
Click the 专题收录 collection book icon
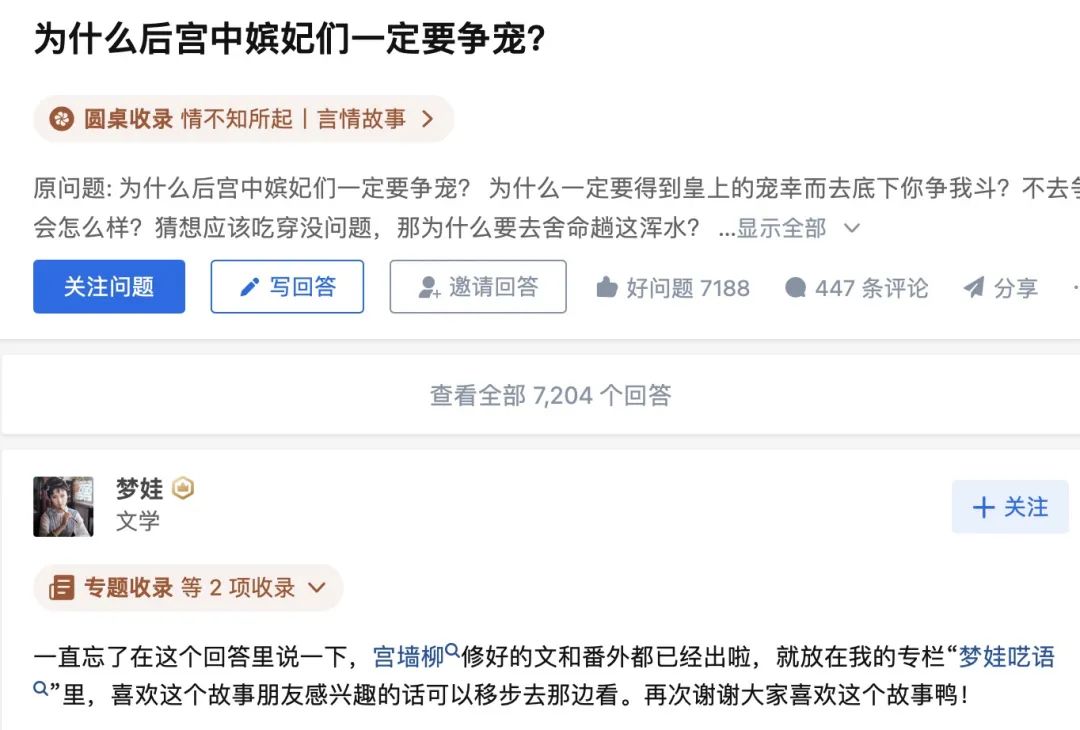[62, 588]
